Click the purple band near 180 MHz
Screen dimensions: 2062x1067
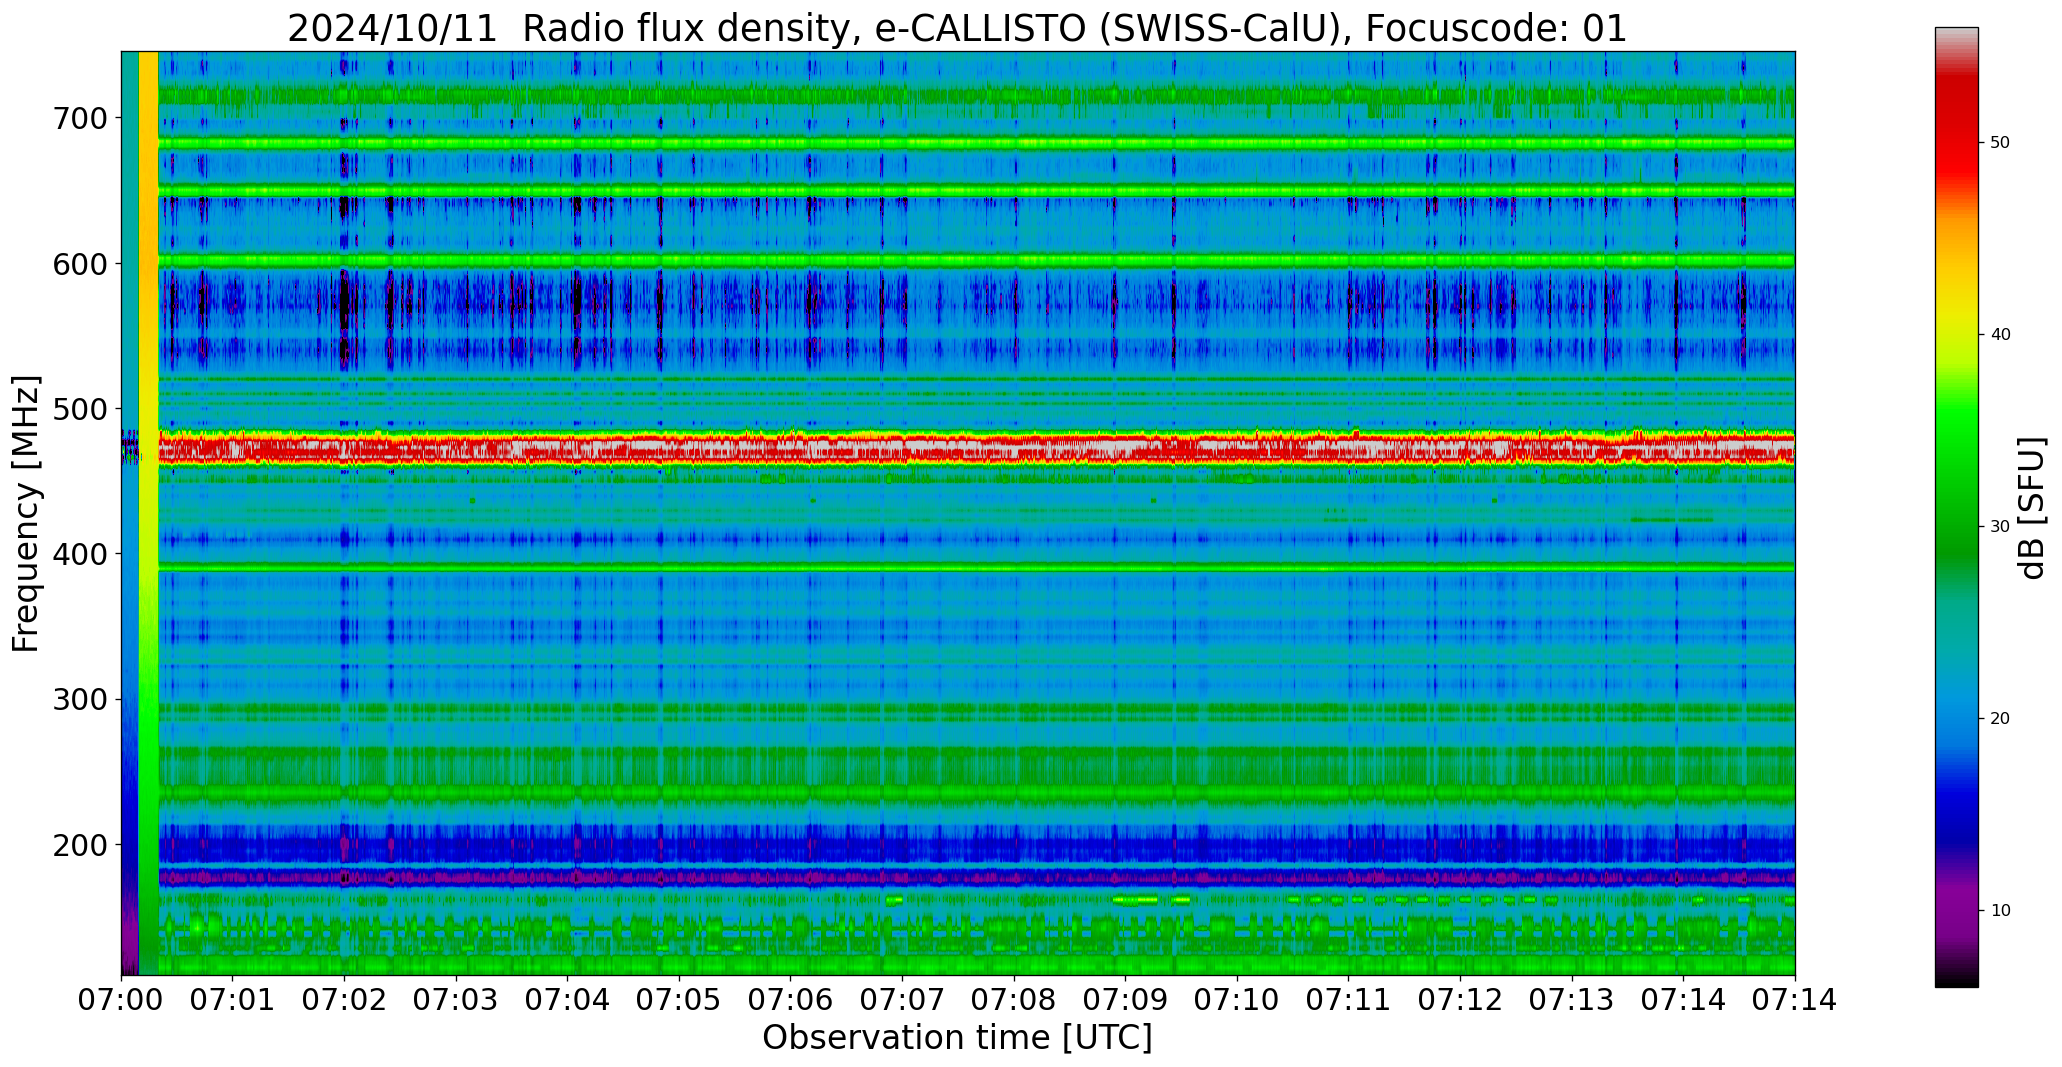point(976,878)
